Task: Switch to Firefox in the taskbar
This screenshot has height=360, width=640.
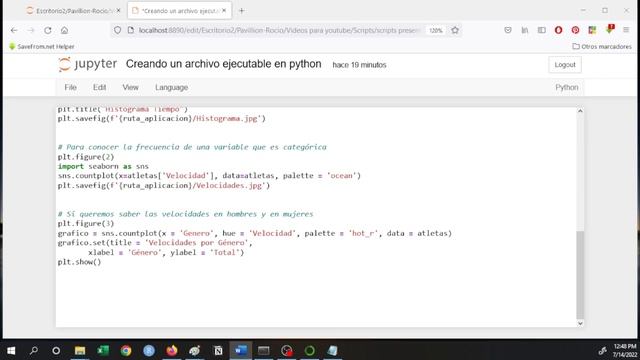Action: (x=172, y=350)
